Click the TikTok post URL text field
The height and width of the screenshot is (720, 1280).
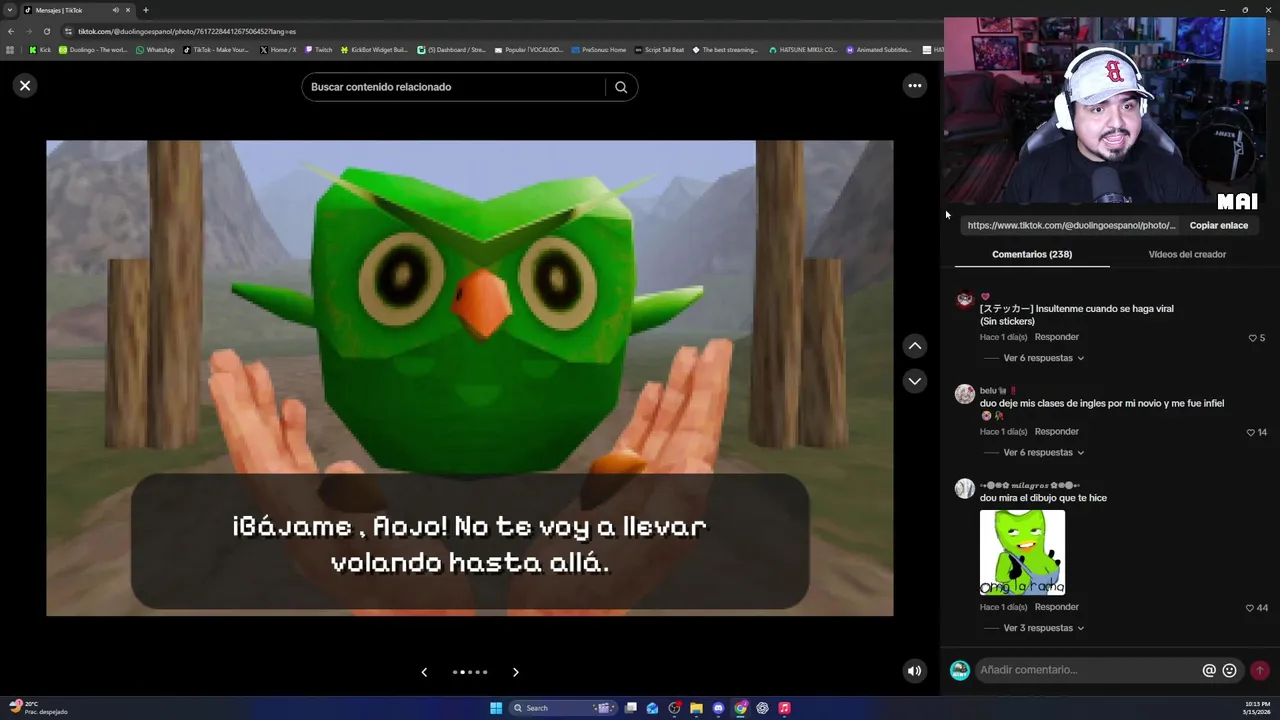(1071, 226)
